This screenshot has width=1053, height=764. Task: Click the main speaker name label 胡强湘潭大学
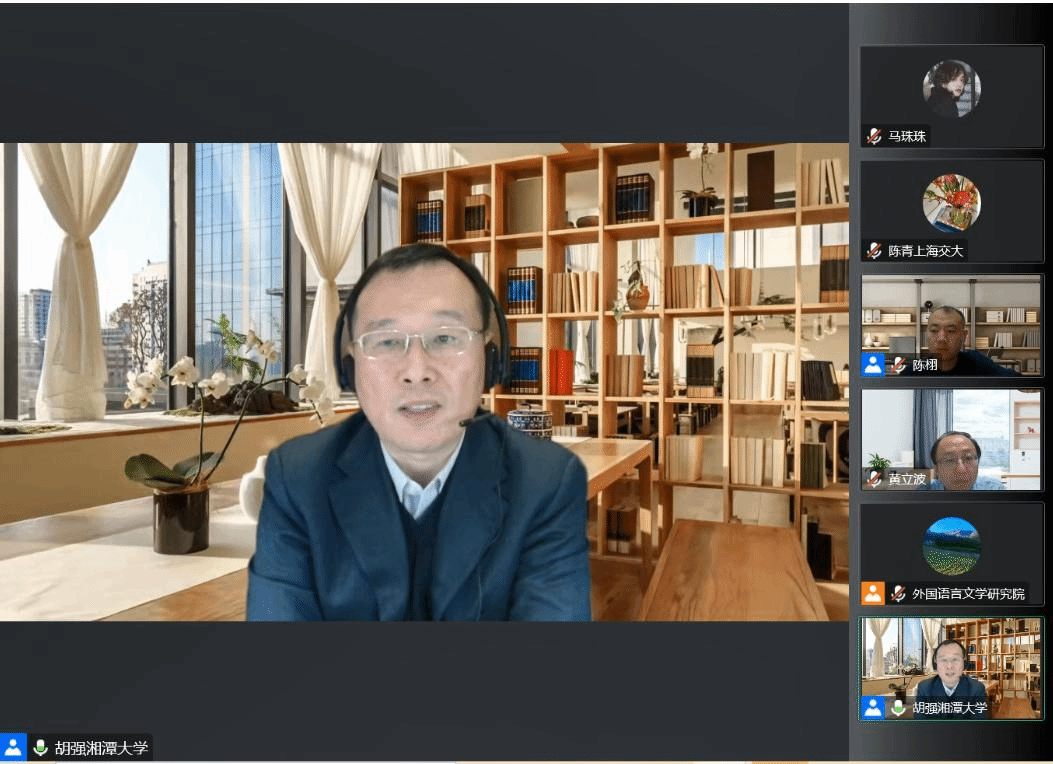101,747
